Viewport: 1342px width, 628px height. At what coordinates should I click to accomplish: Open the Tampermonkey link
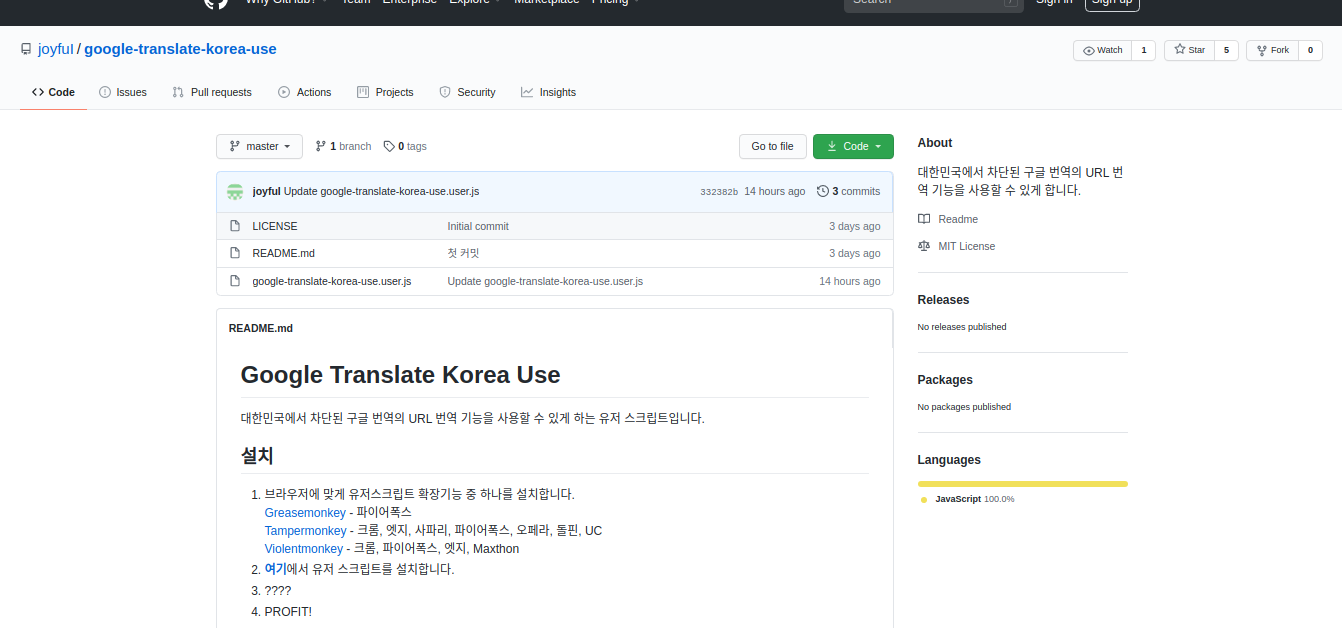coord(305,530)
